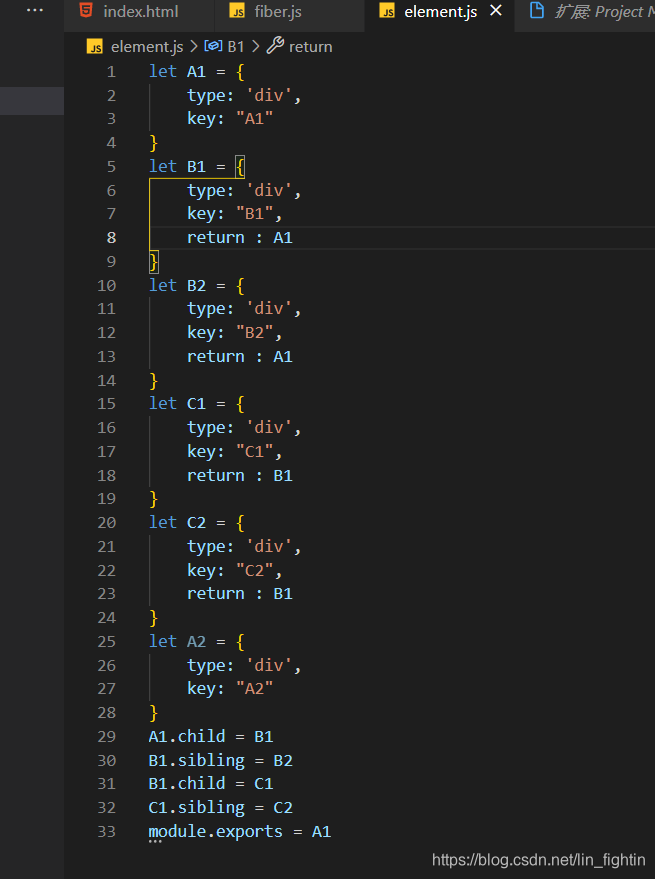Open the index.html tab
Screen dimensions: 655x879
[139, 12]
